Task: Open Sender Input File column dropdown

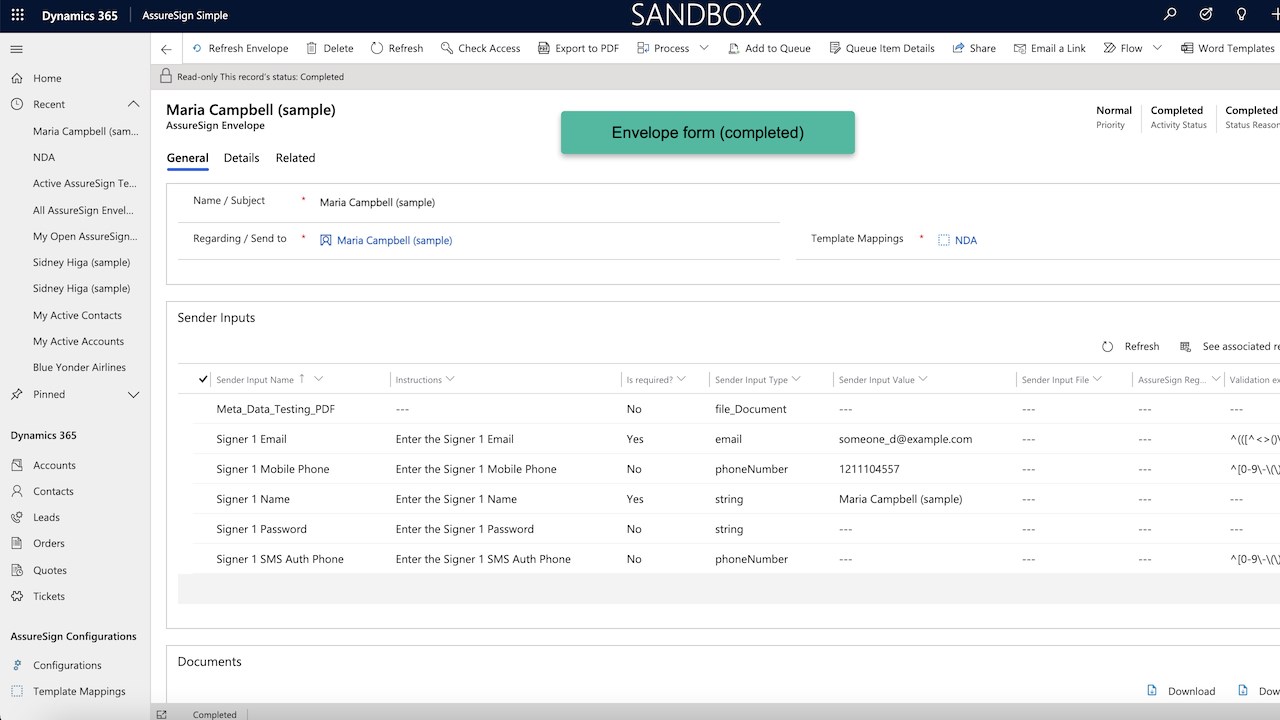Action: pos(1097,379)
